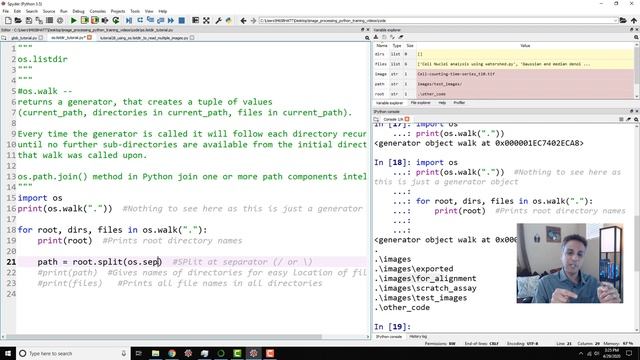
Task: Run the file with the green play button
Action: [x=73, y=20]
